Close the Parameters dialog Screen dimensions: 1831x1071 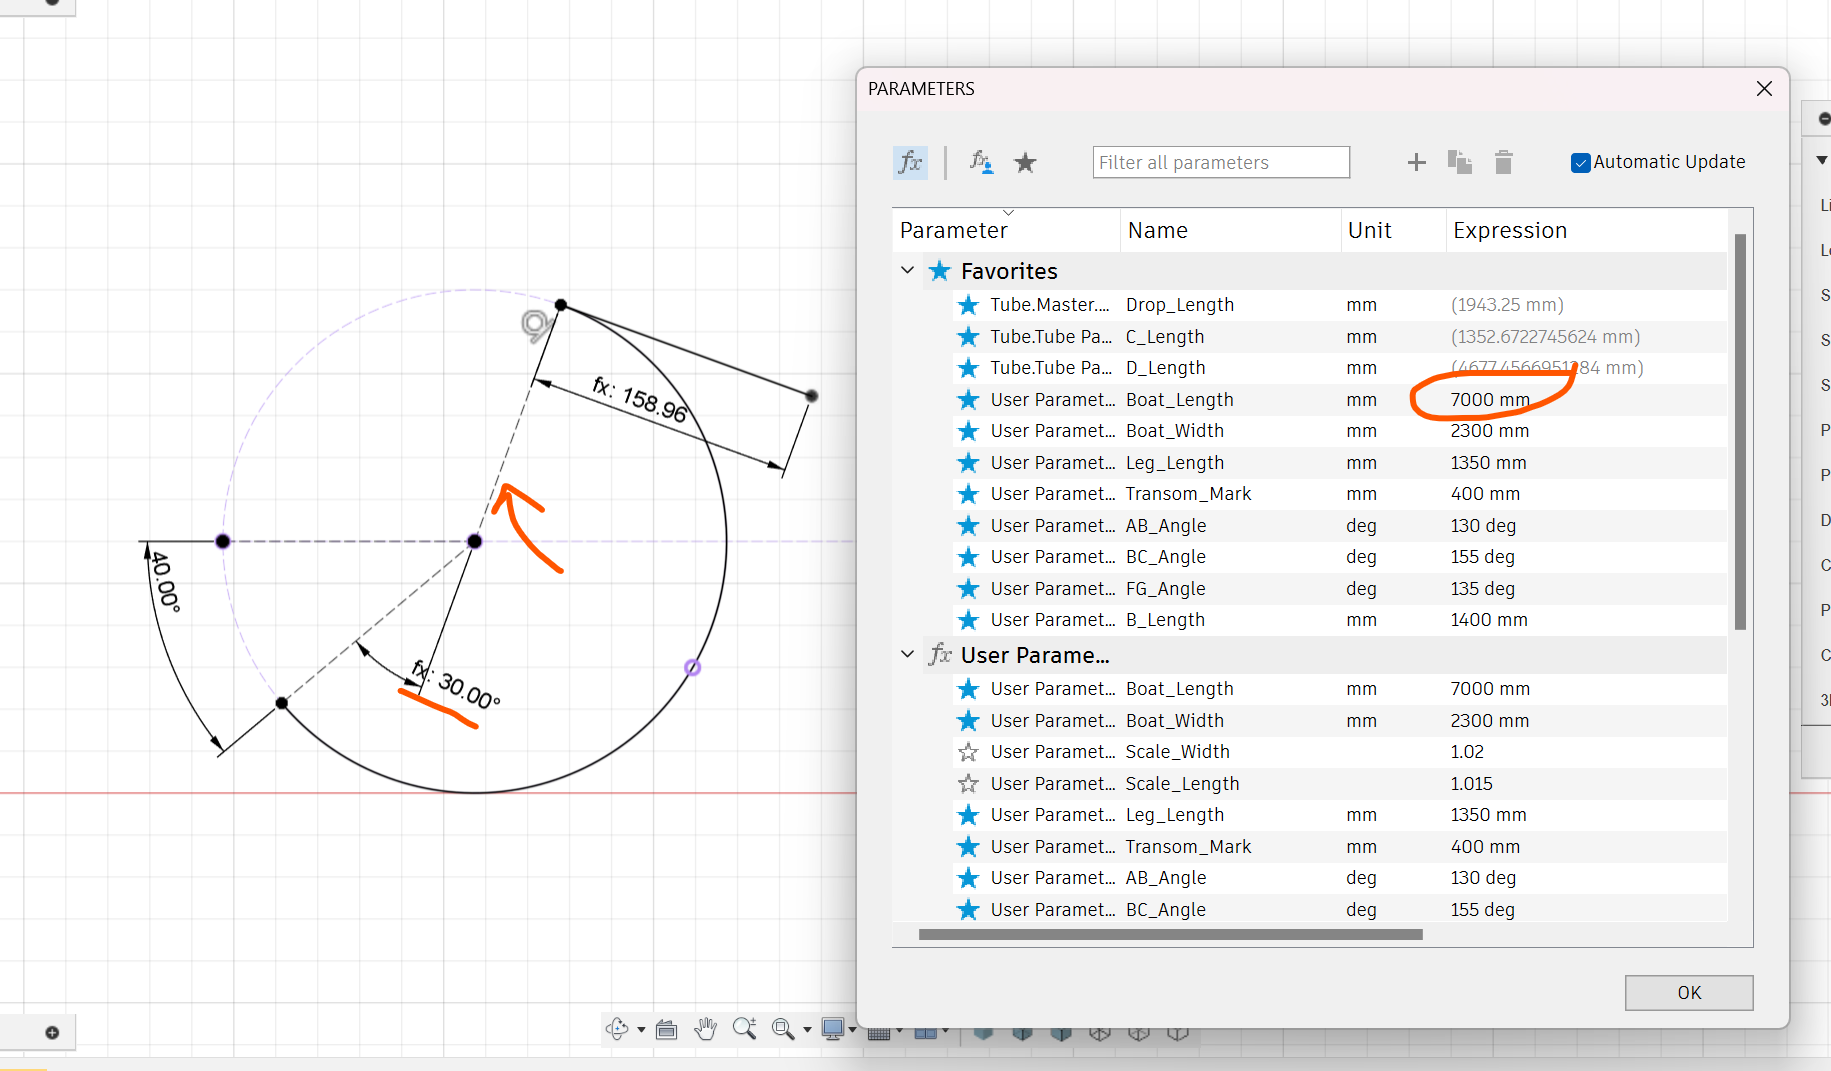(1764, 88)
